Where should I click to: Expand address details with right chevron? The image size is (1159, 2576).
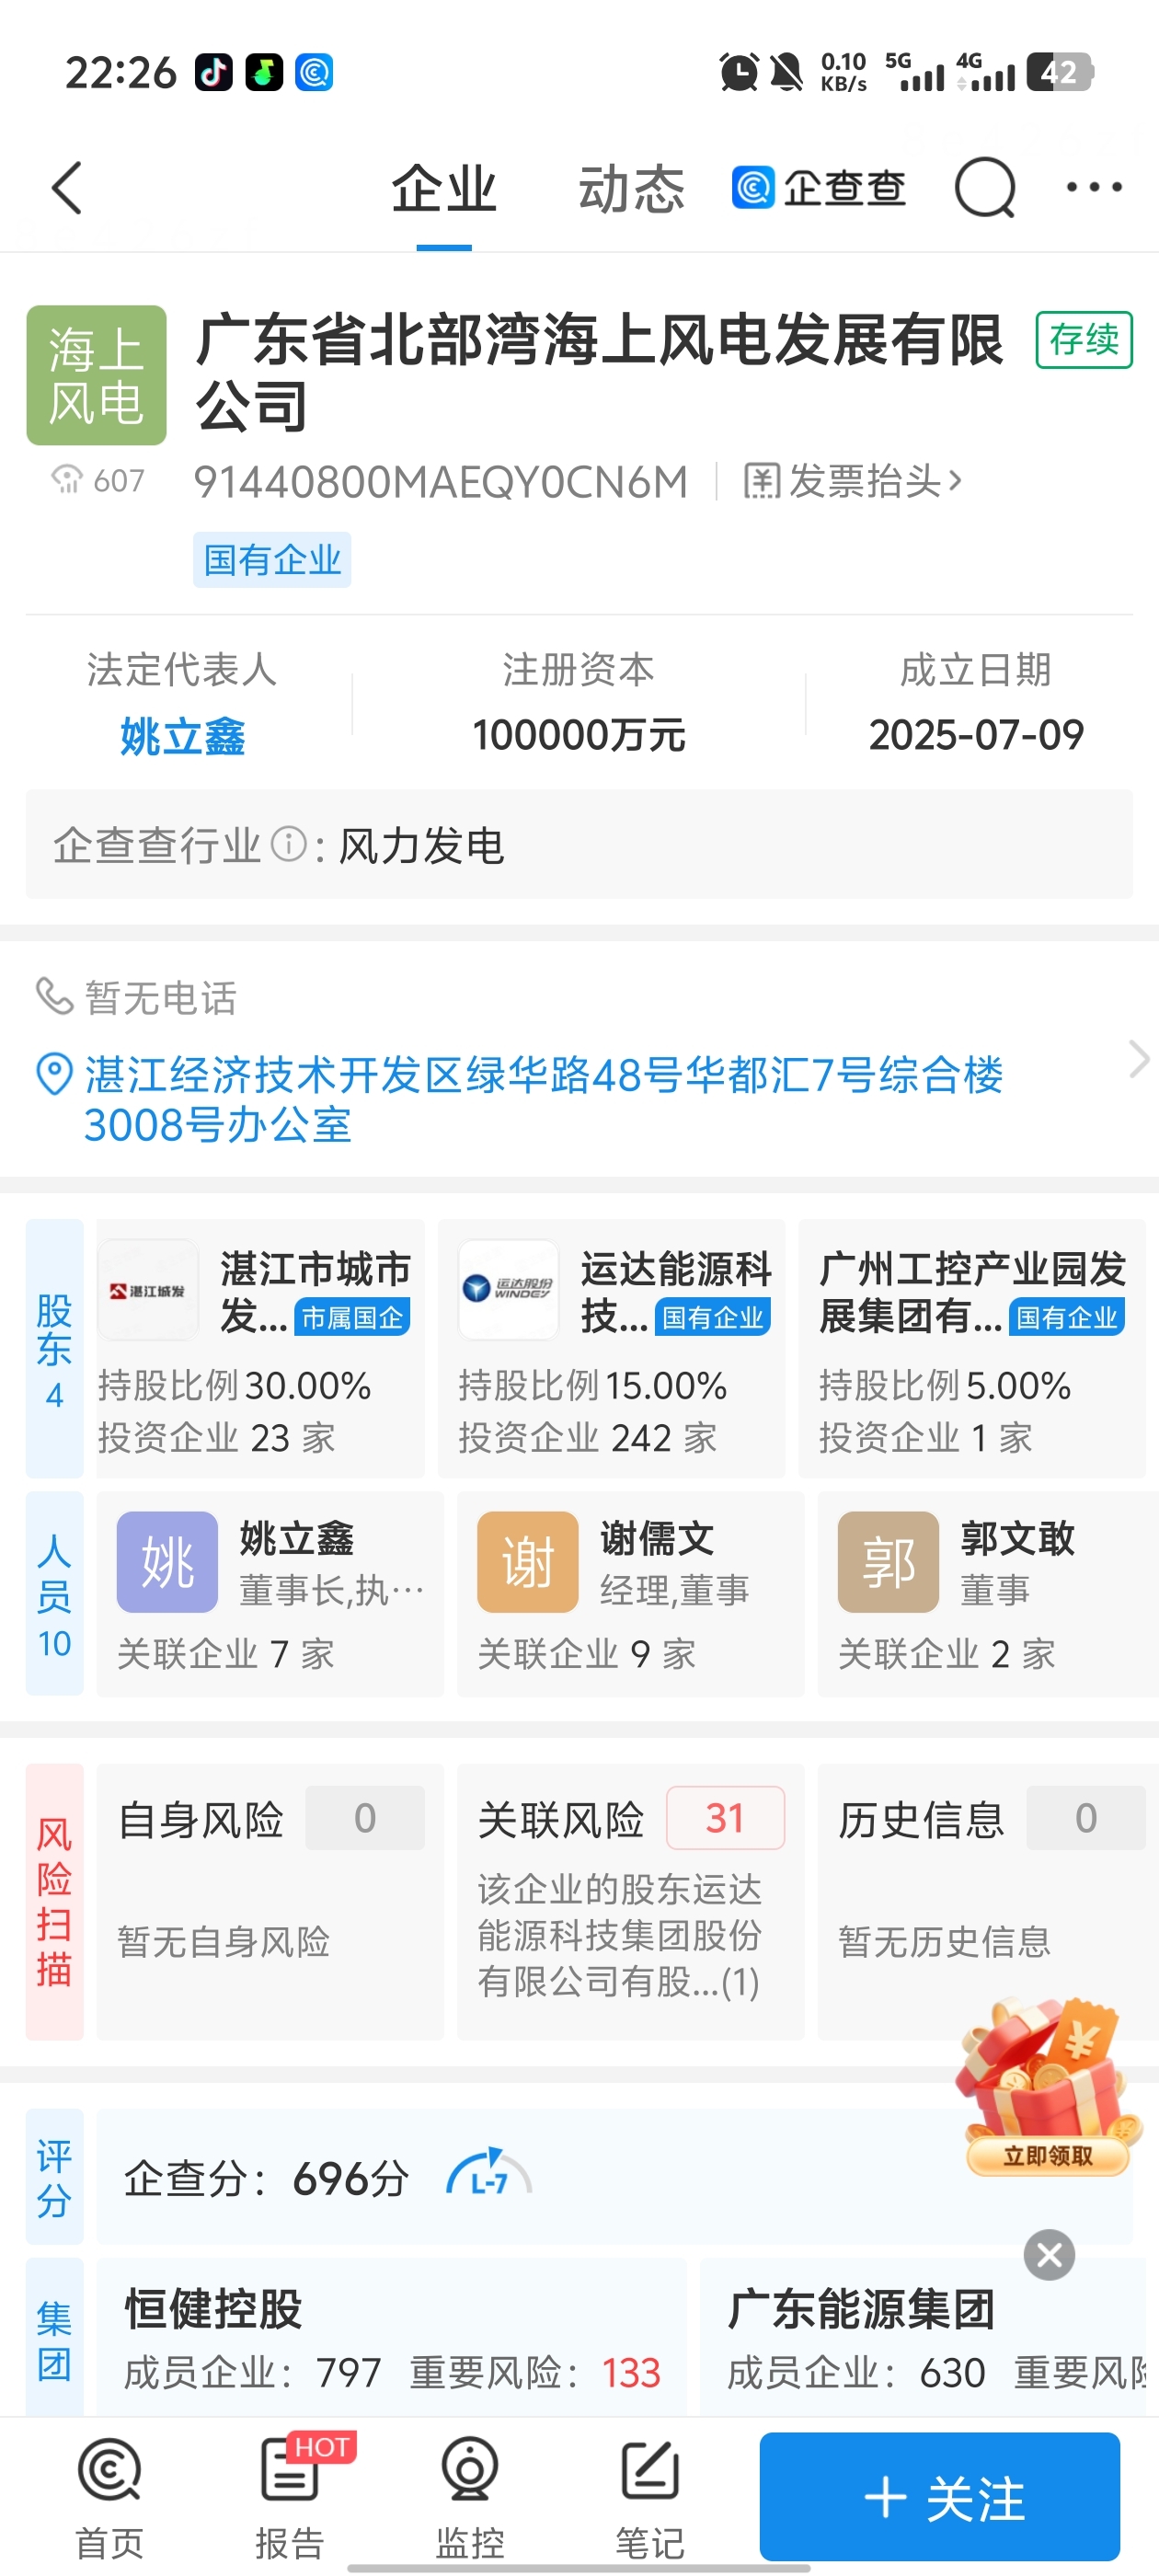coord(1138,1059)
